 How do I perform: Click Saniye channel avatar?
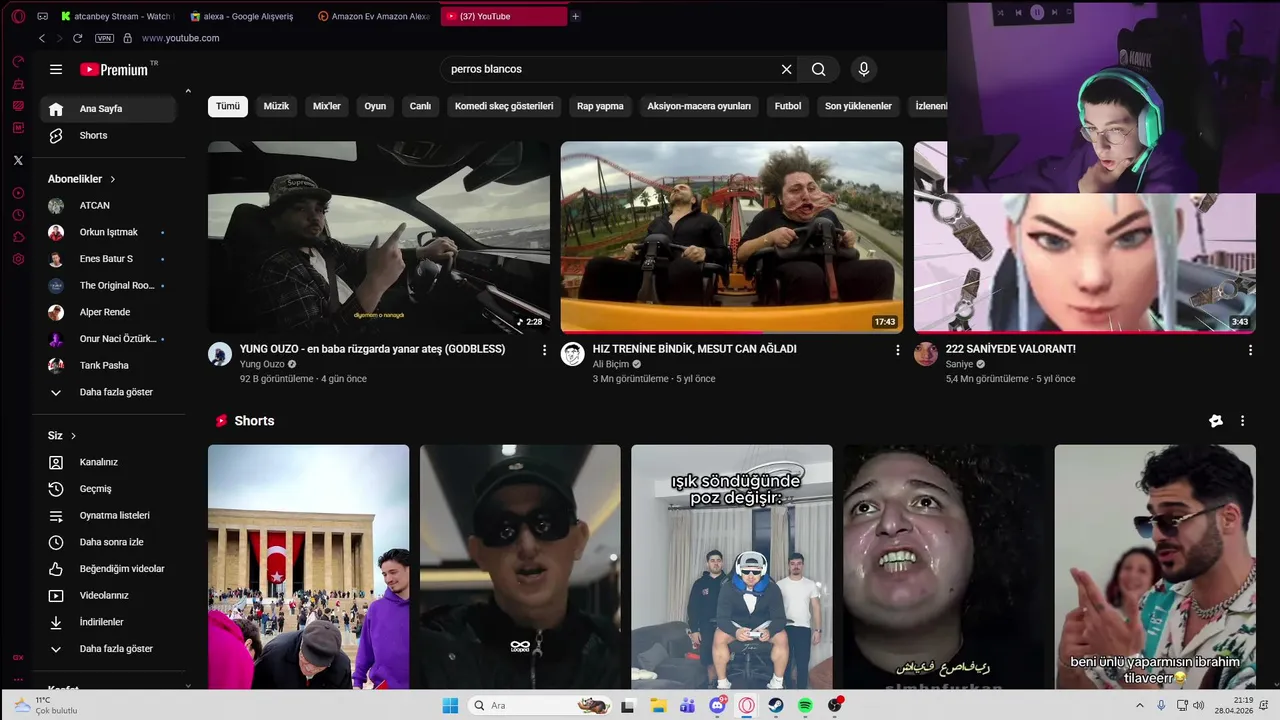[926, 354]
